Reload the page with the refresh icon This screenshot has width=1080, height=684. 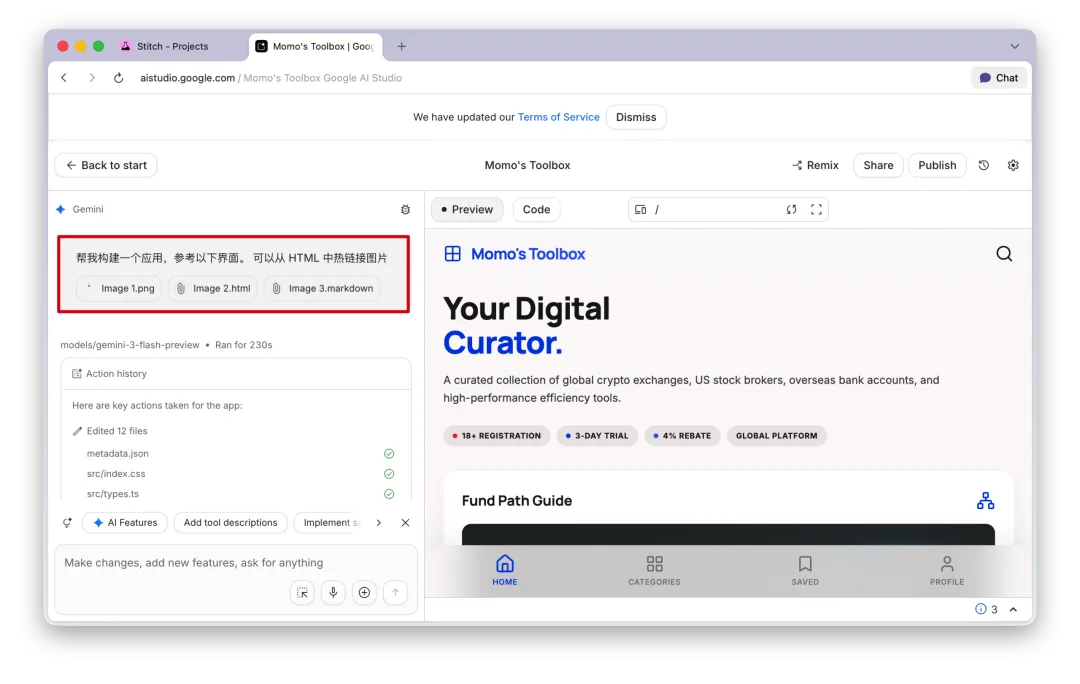[x=118, y=78]
